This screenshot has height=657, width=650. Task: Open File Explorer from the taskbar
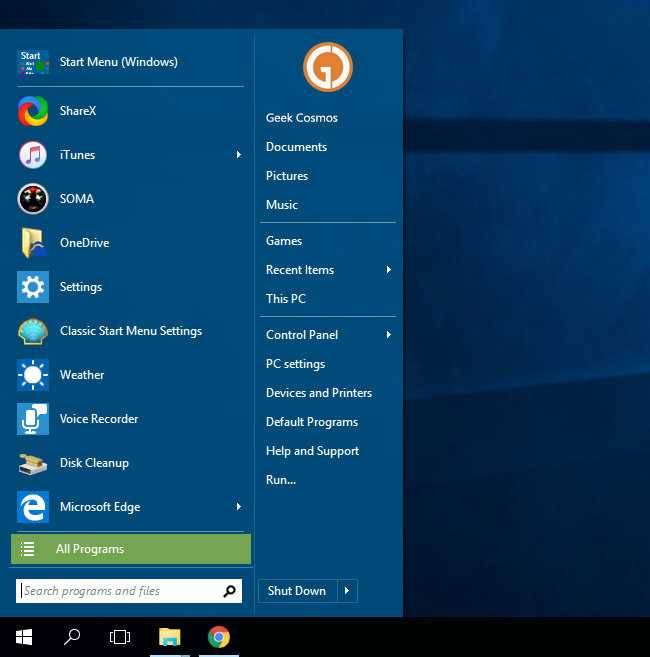[170, 637]
